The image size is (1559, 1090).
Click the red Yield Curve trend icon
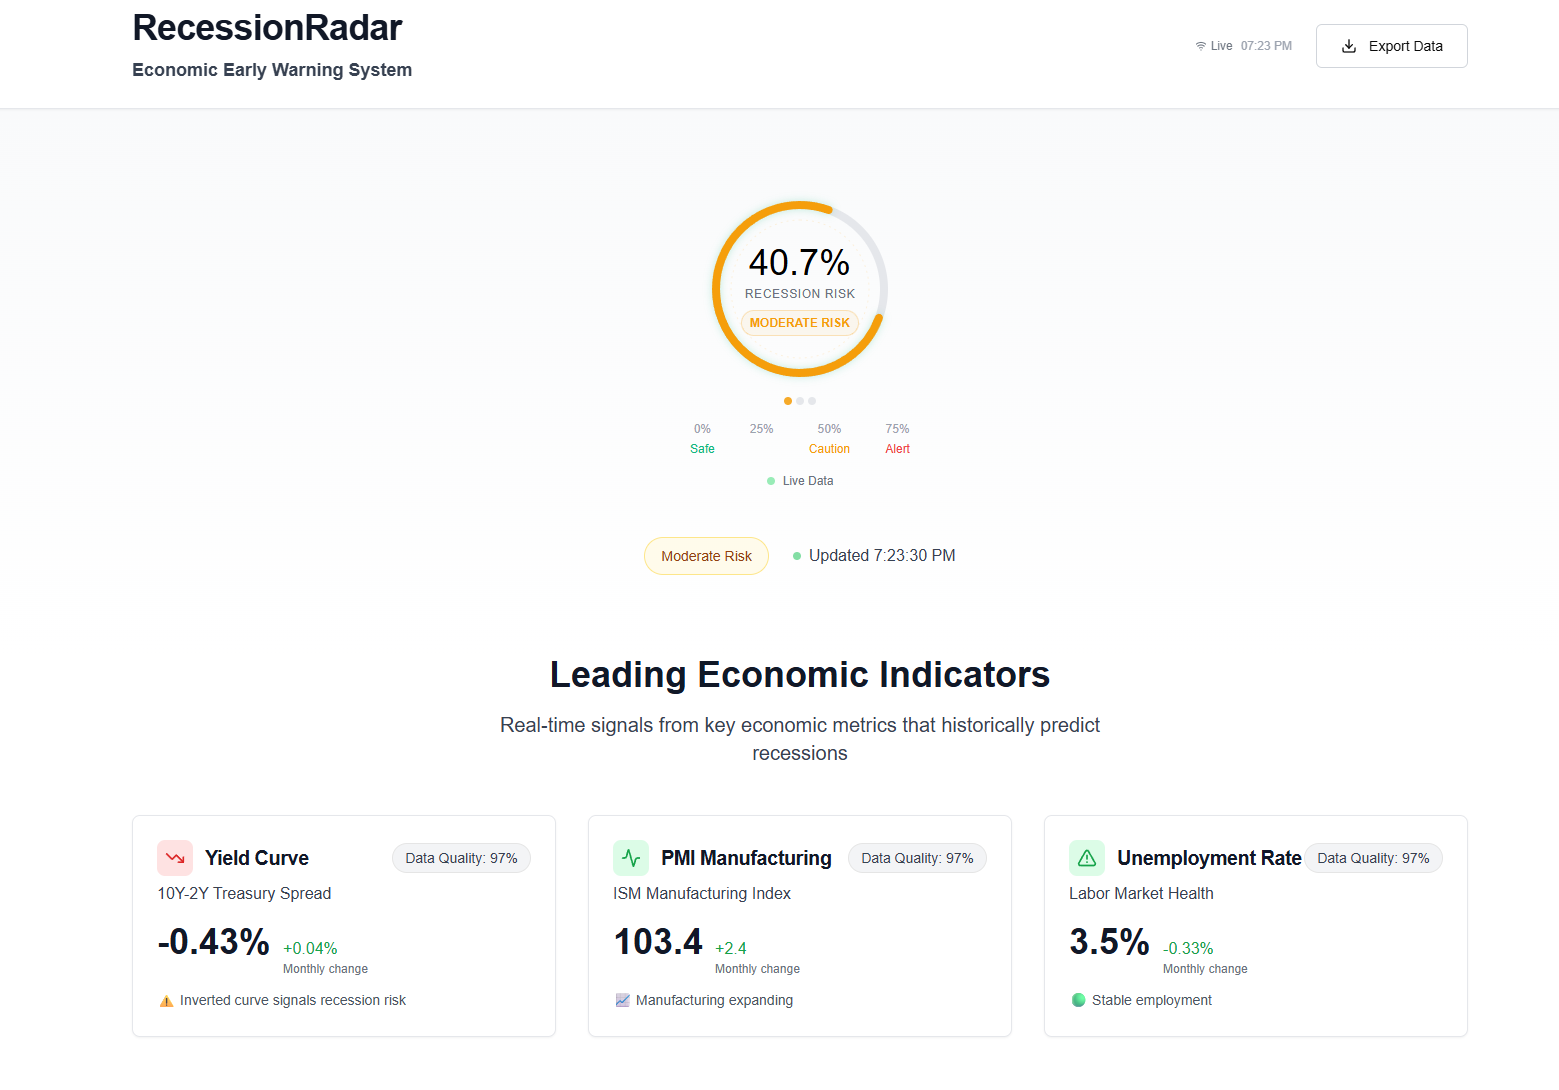174,858
